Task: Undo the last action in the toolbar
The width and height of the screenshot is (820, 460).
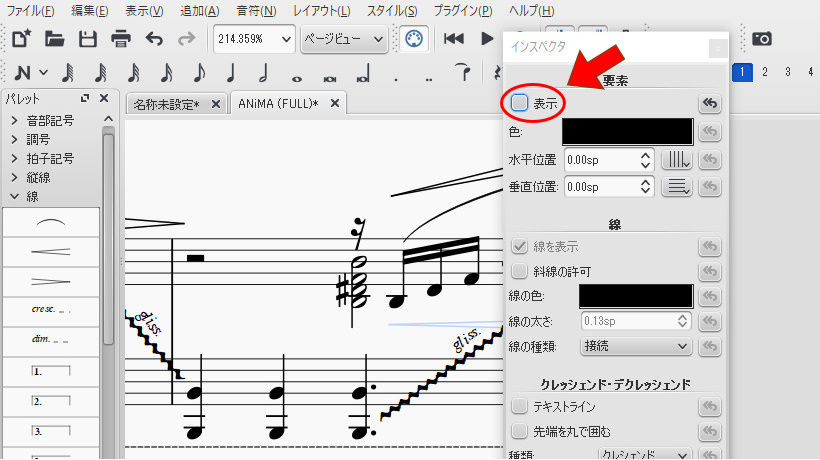Action: point(154,39)
